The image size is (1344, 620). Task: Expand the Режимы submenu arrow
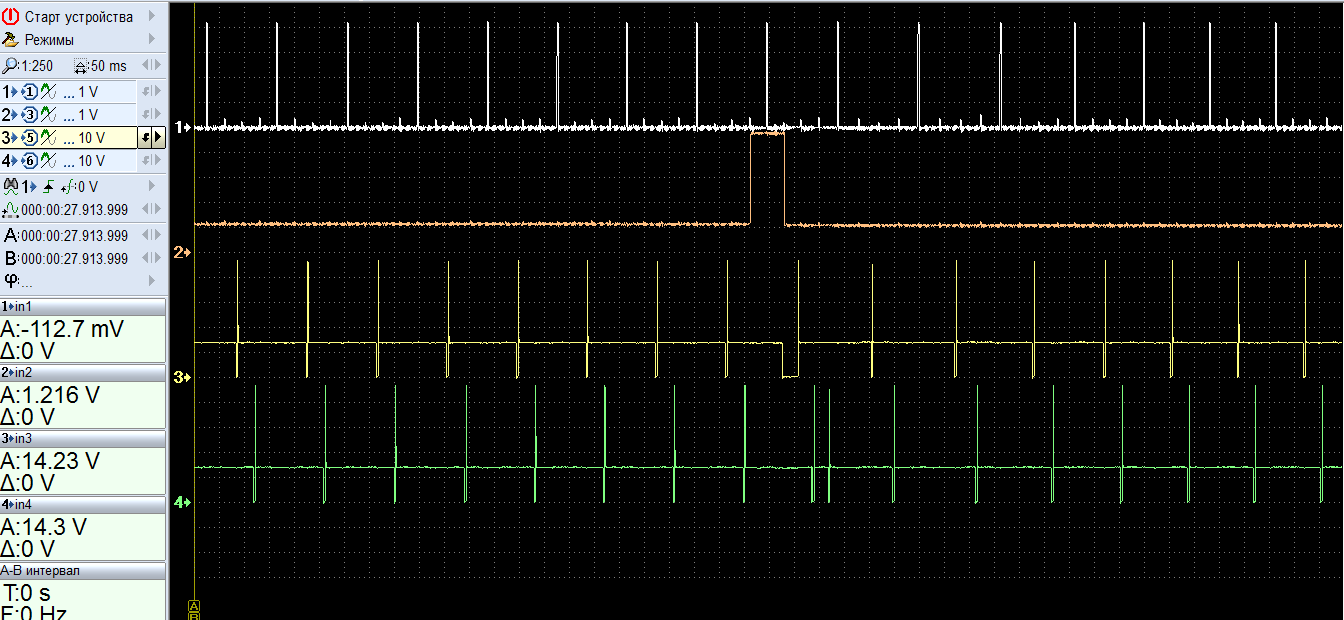coord(152,40)
